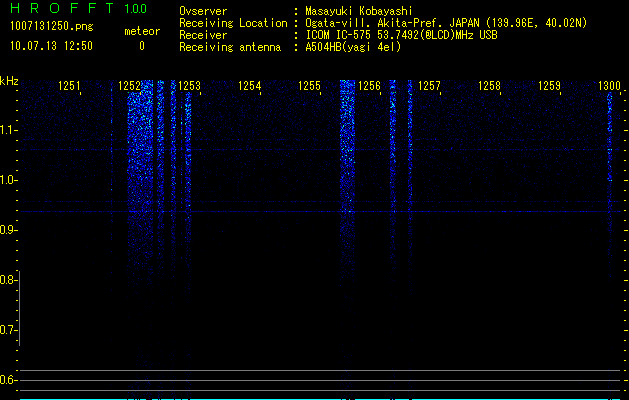This screenshot has height=400, width=629.
Task: Click the 1251 time marker
Action: 69,86
